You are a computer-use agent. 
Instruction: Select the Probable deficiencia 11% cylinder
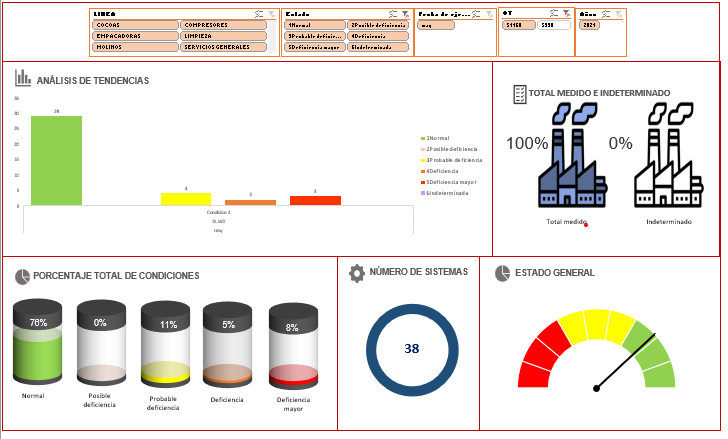pos(165,344)
